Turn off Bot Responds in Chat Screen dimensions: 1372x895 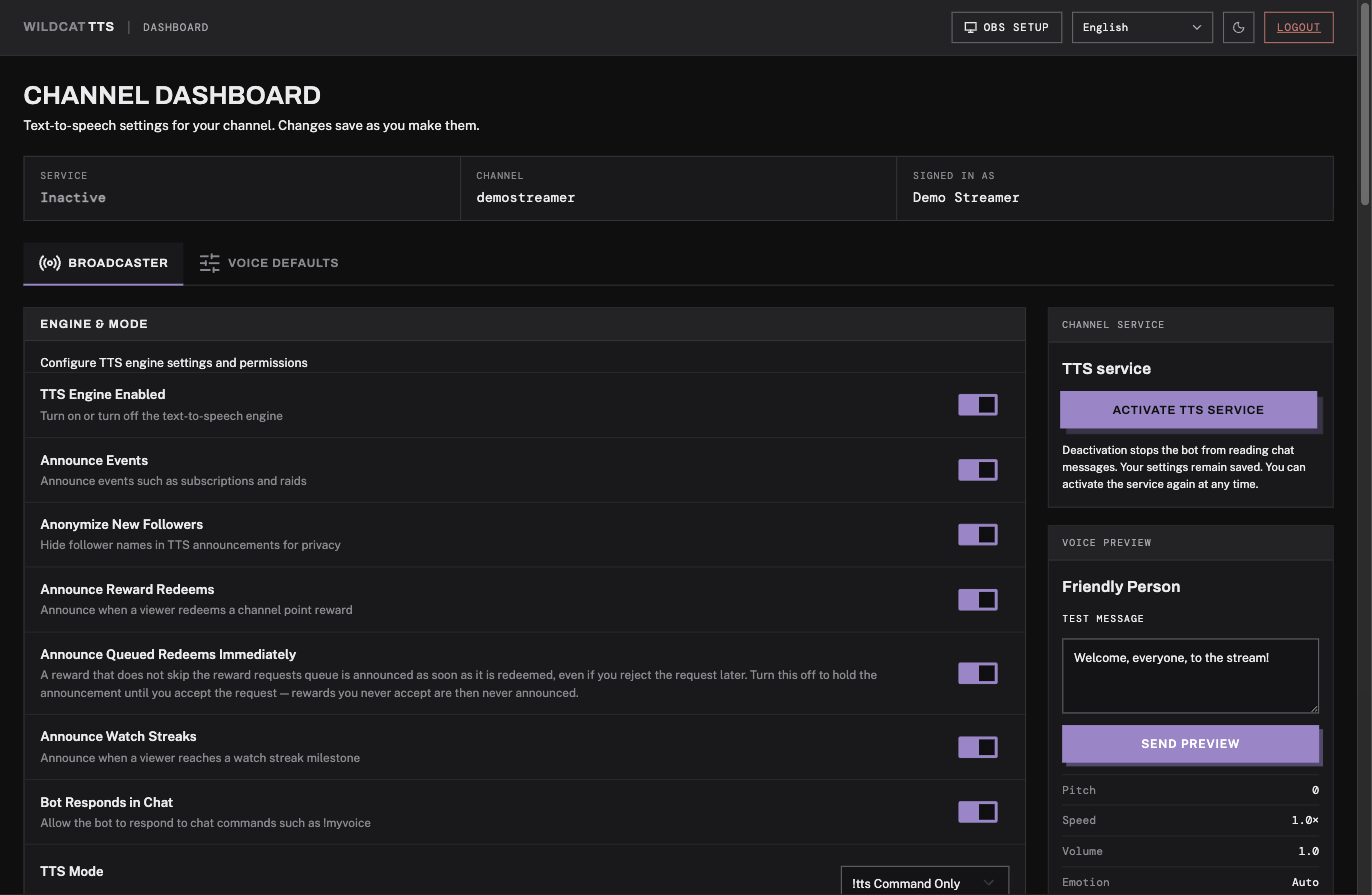coord(978,812)
